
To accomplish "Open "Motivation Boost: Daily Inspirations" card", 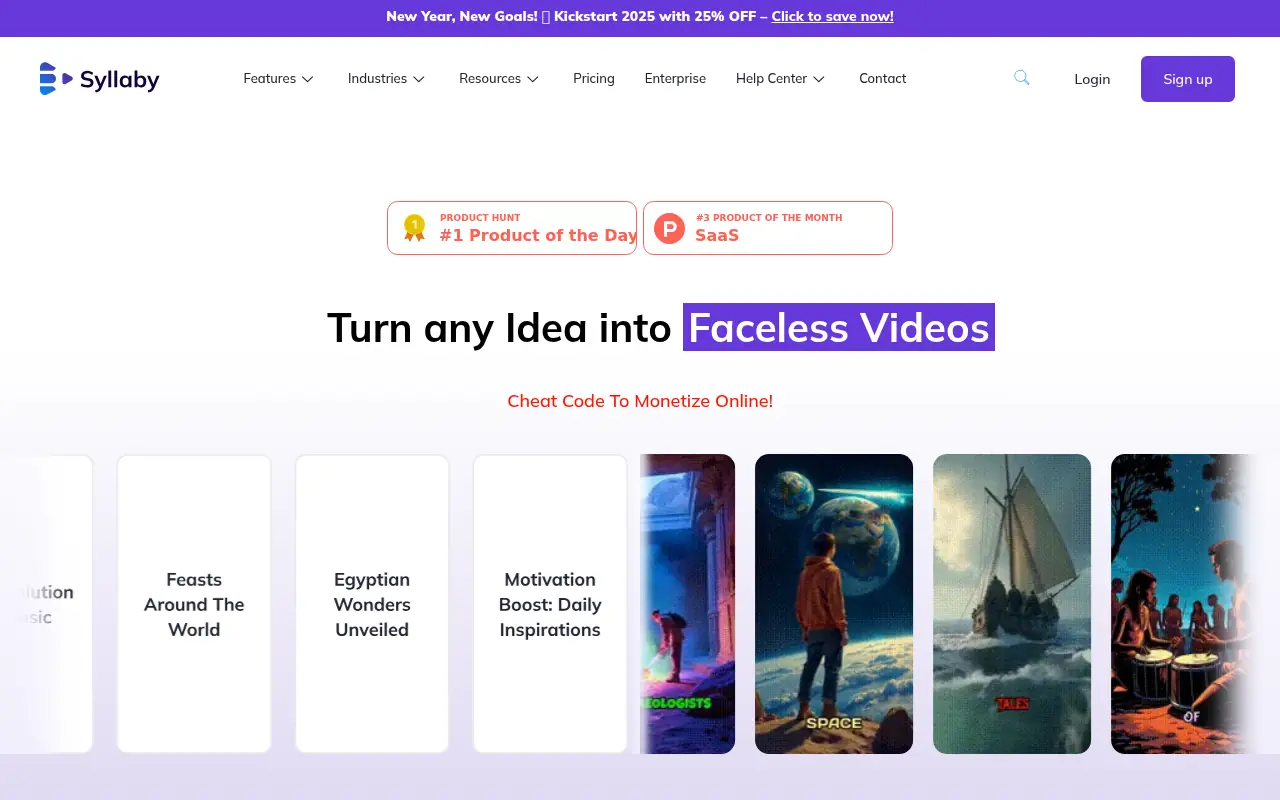I will 549,603.
